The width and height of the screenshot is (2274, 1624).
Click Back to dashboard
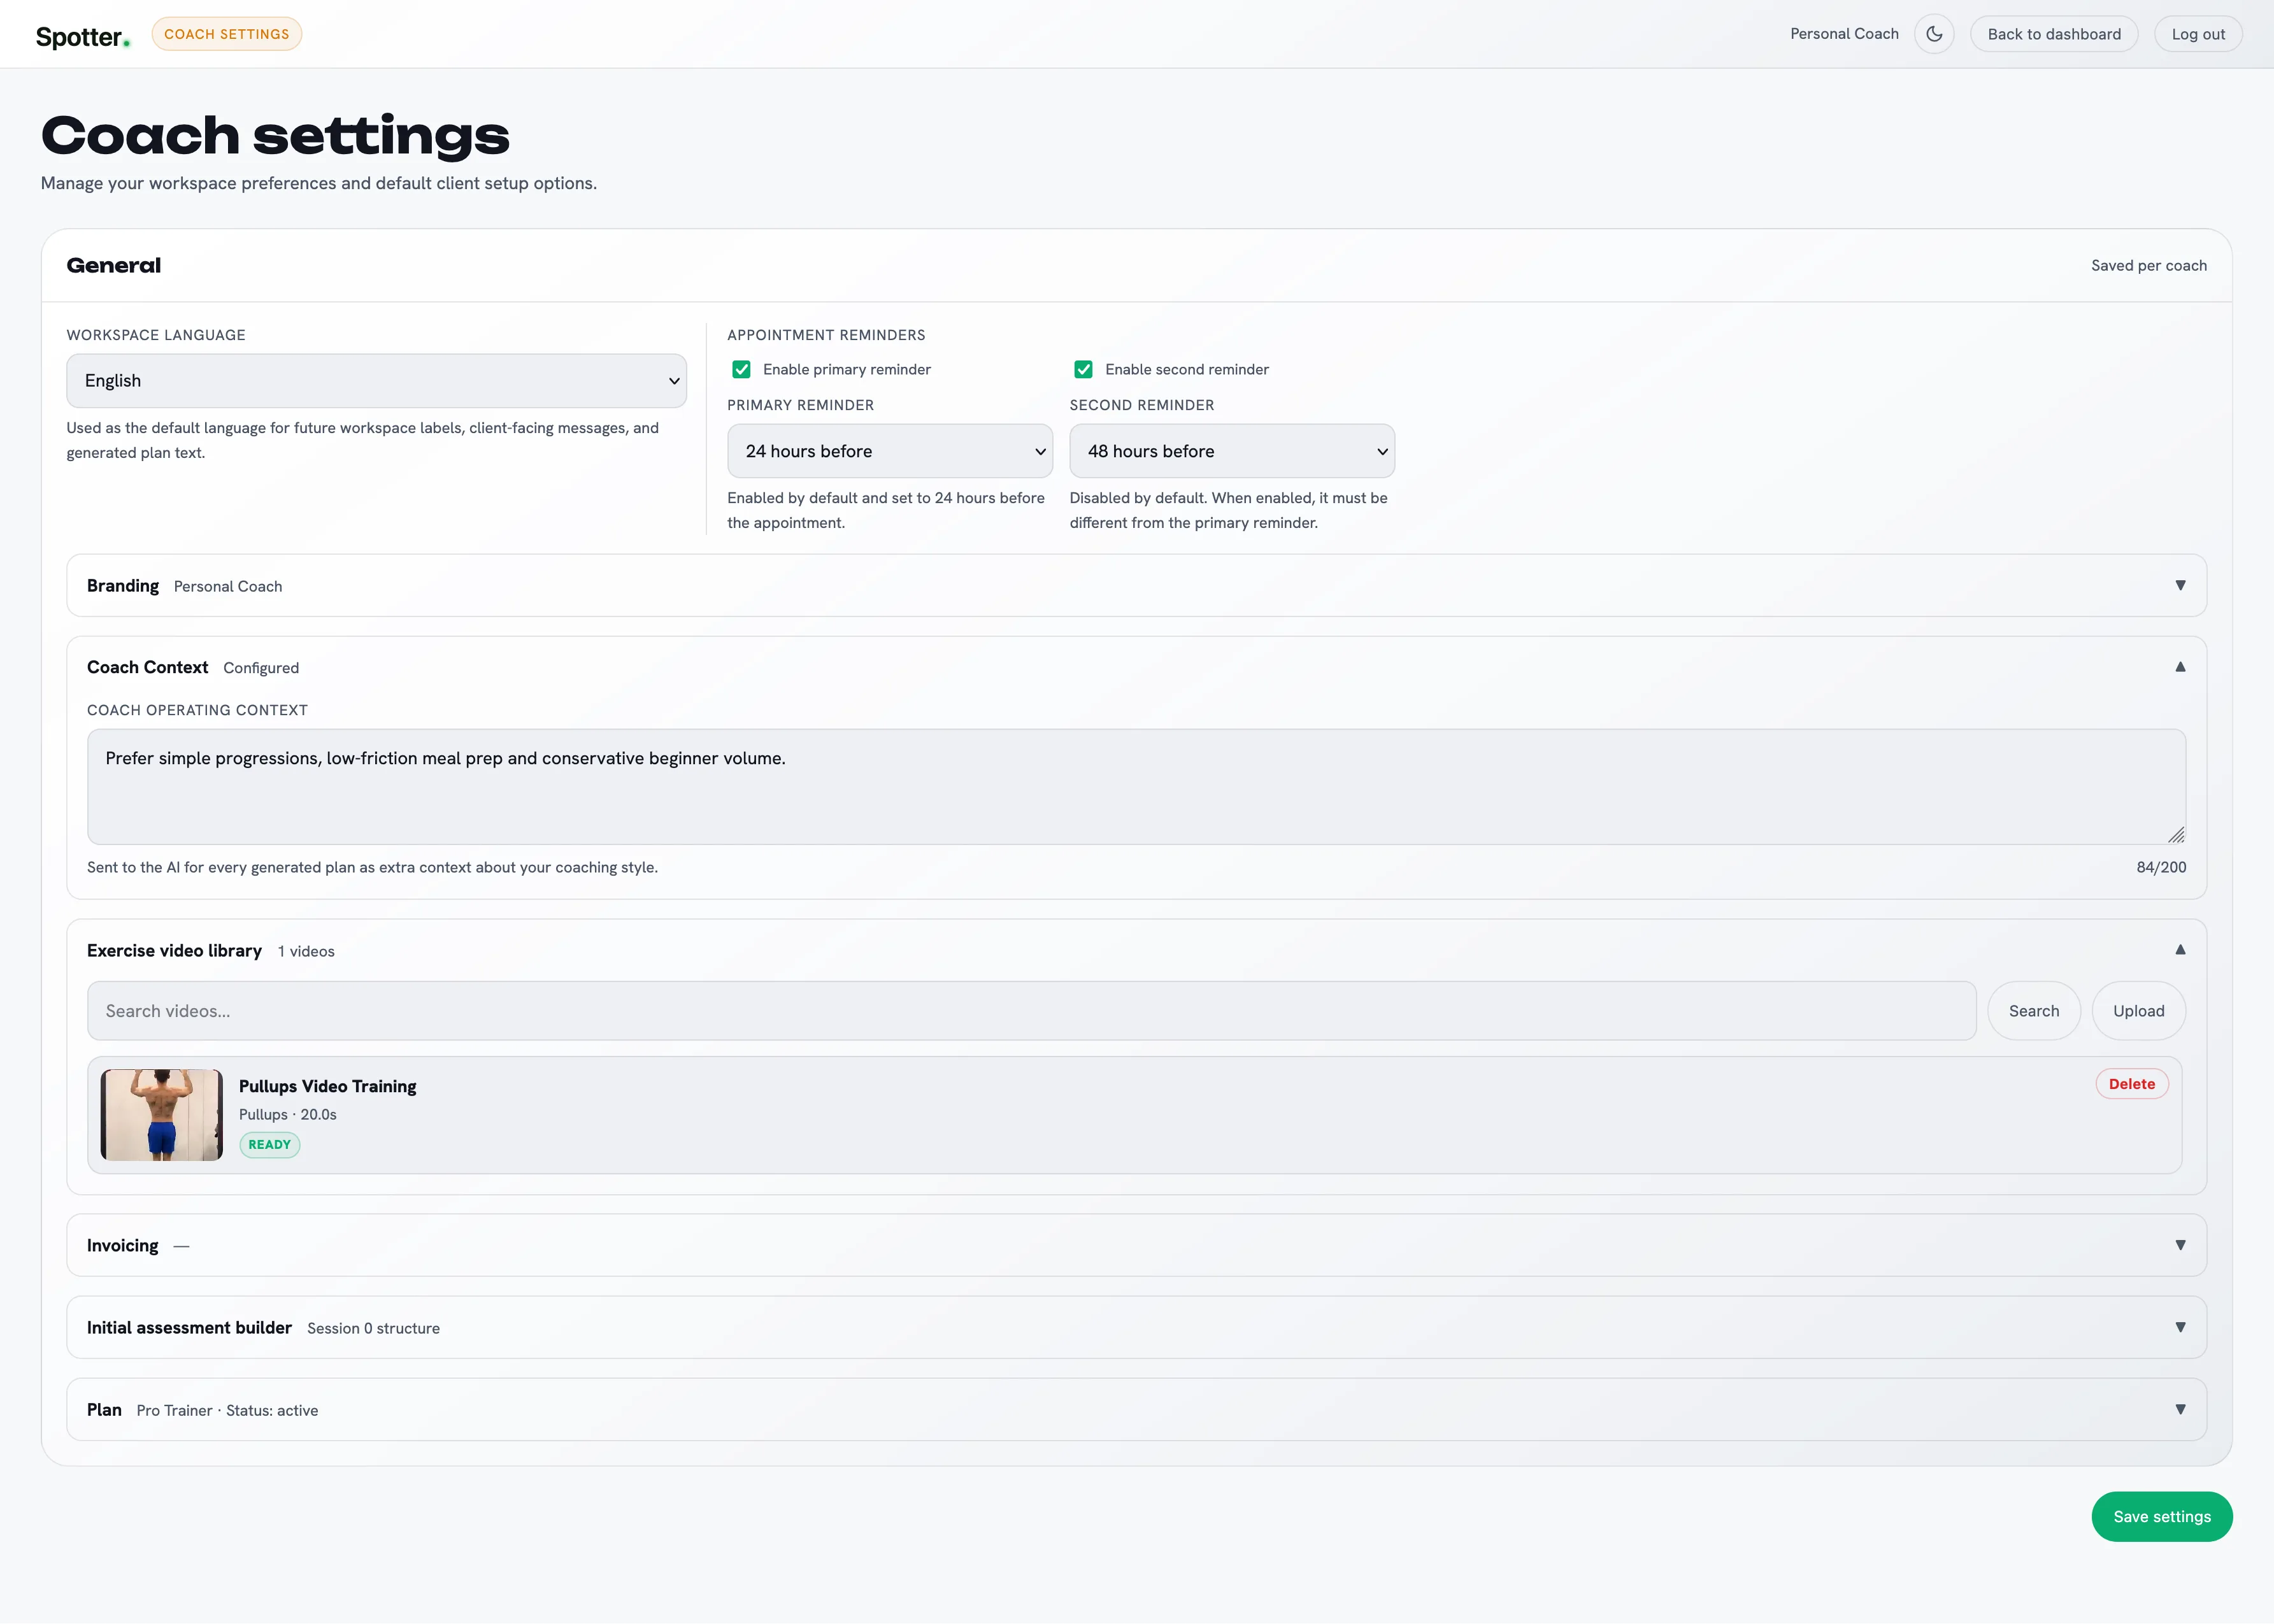click(2054, 34)
